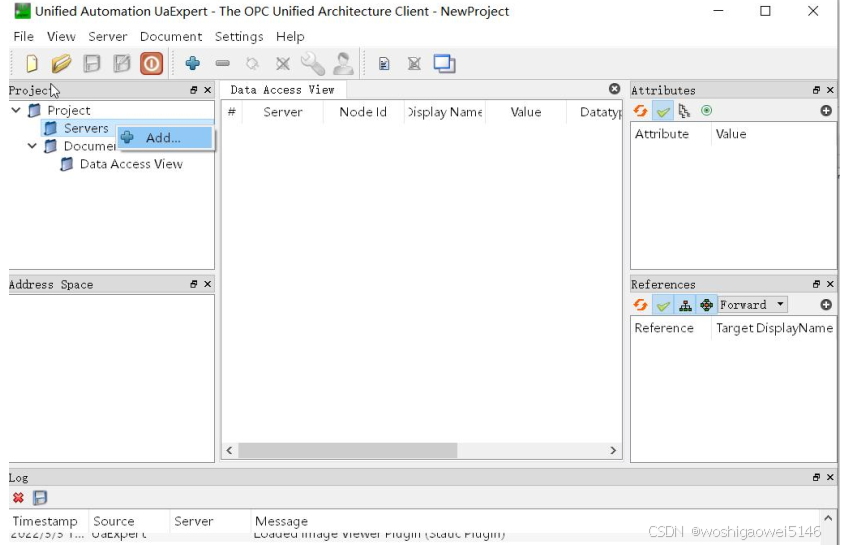Choose Add... from the context menu
The height and width of the screenshot is (547, 843).
[x=165, y=138]
